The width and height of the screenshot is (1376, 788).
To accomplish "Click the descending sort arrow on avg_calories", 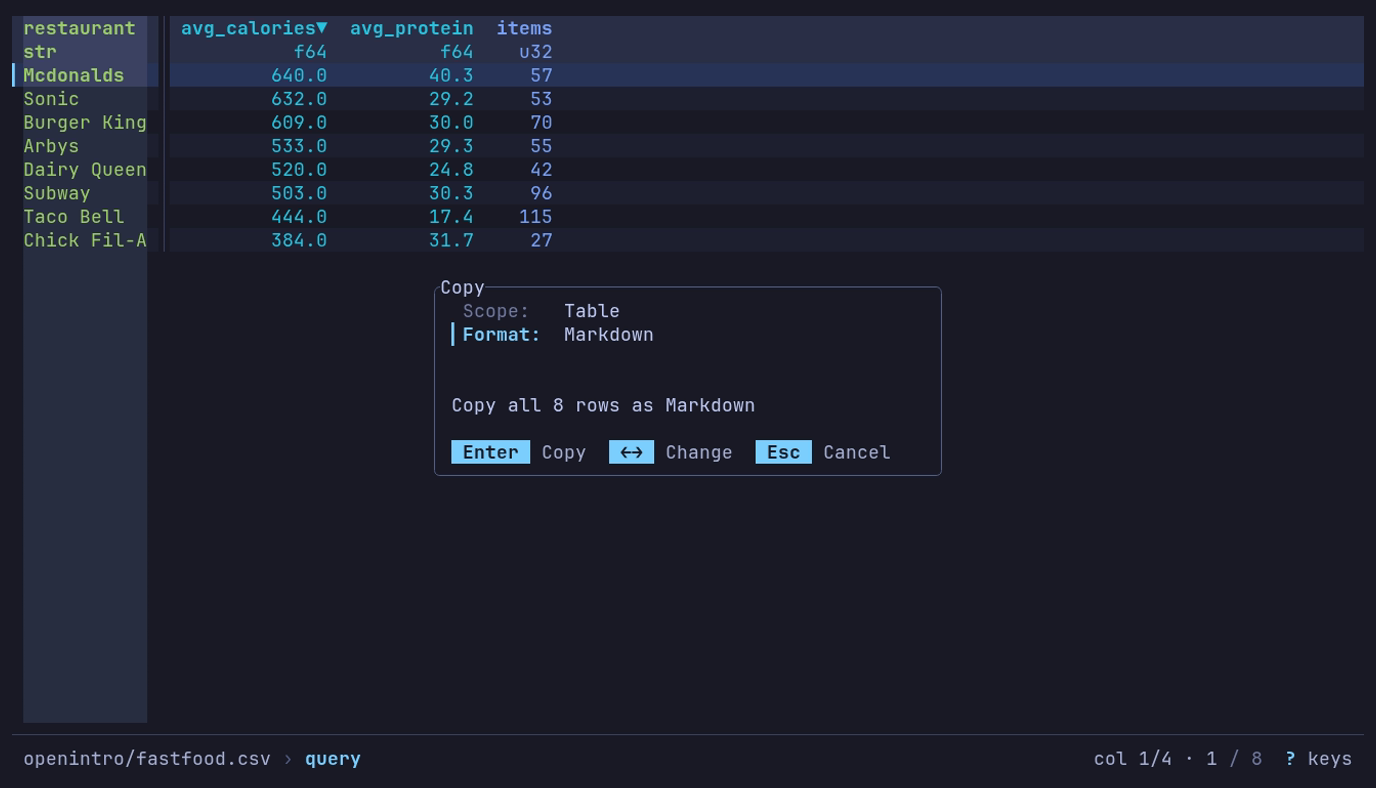I will (322, 28).
